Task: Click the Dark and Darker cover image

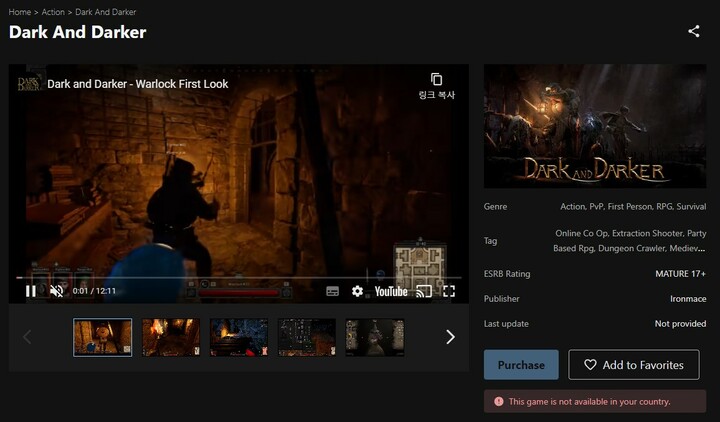Action: tap(595, 126)
